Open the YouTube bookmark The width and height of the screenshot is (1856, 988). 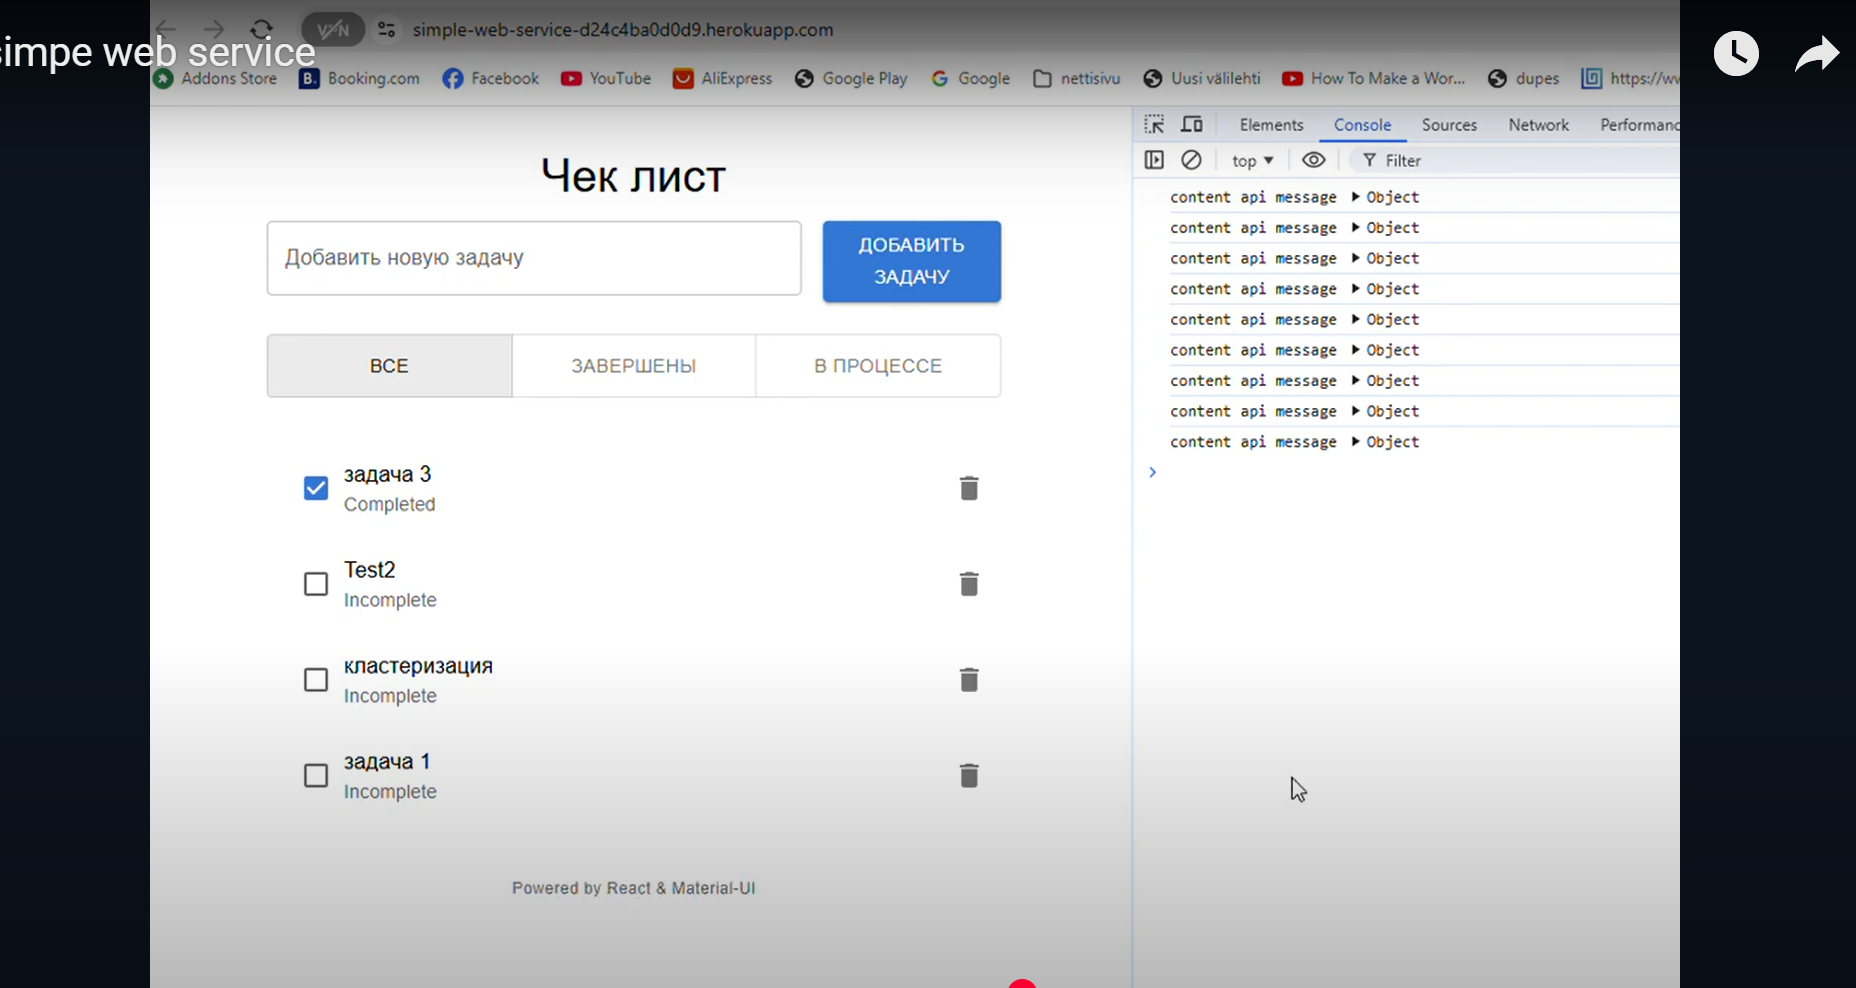605,78
